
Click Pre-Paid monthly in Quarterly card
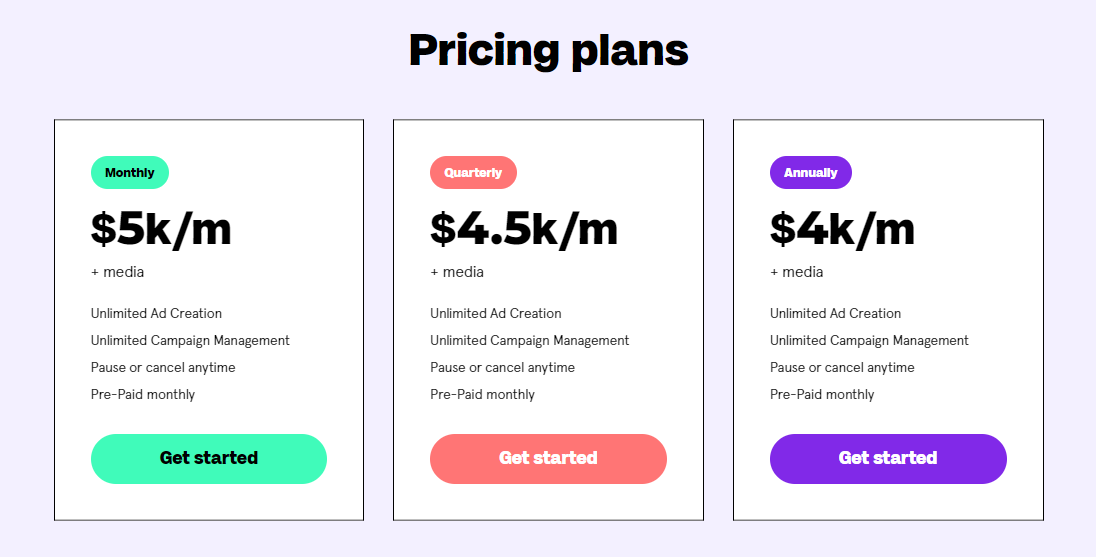[482, 395]
